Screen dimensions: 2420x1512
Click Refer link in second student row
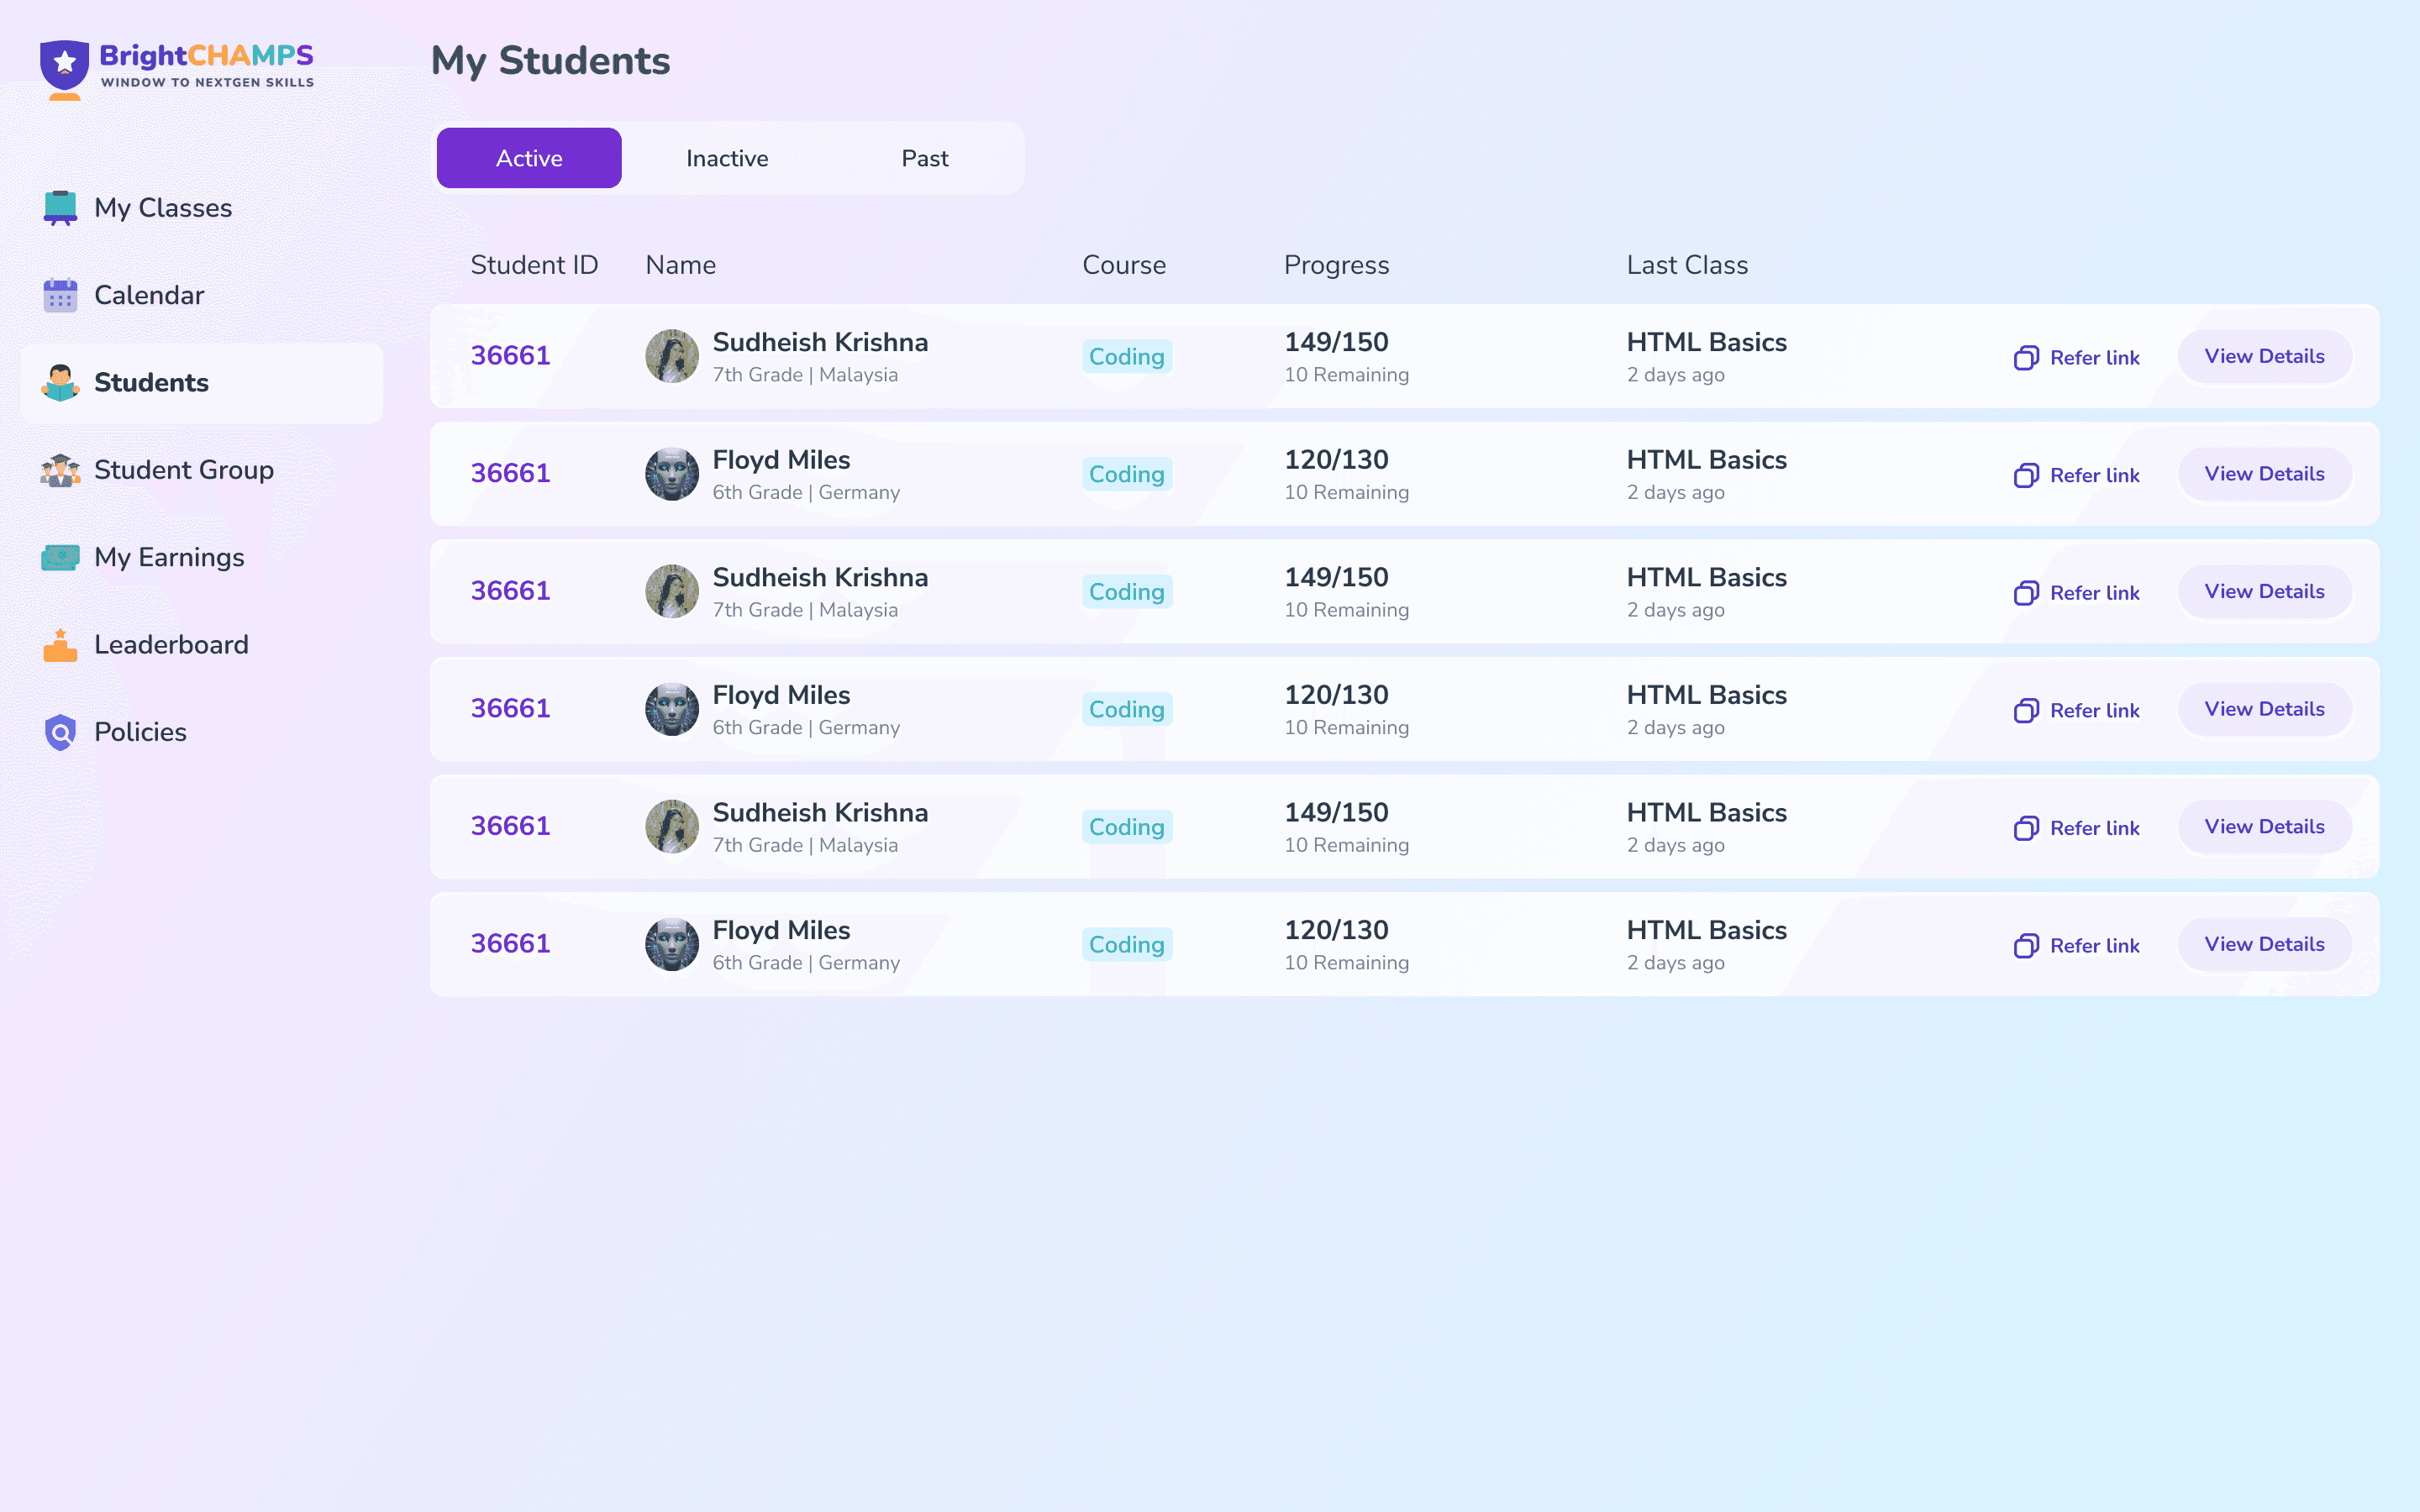click(x=2094, y=475)
